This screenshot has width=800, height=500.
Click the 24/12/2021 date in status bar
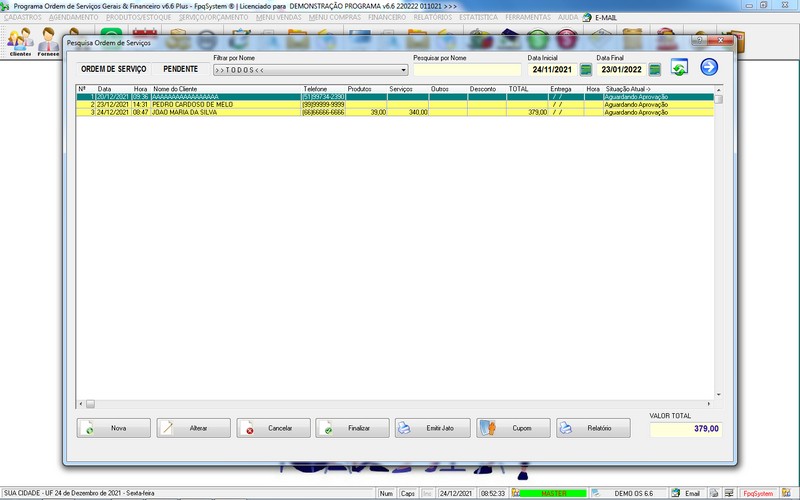point(456,493)
